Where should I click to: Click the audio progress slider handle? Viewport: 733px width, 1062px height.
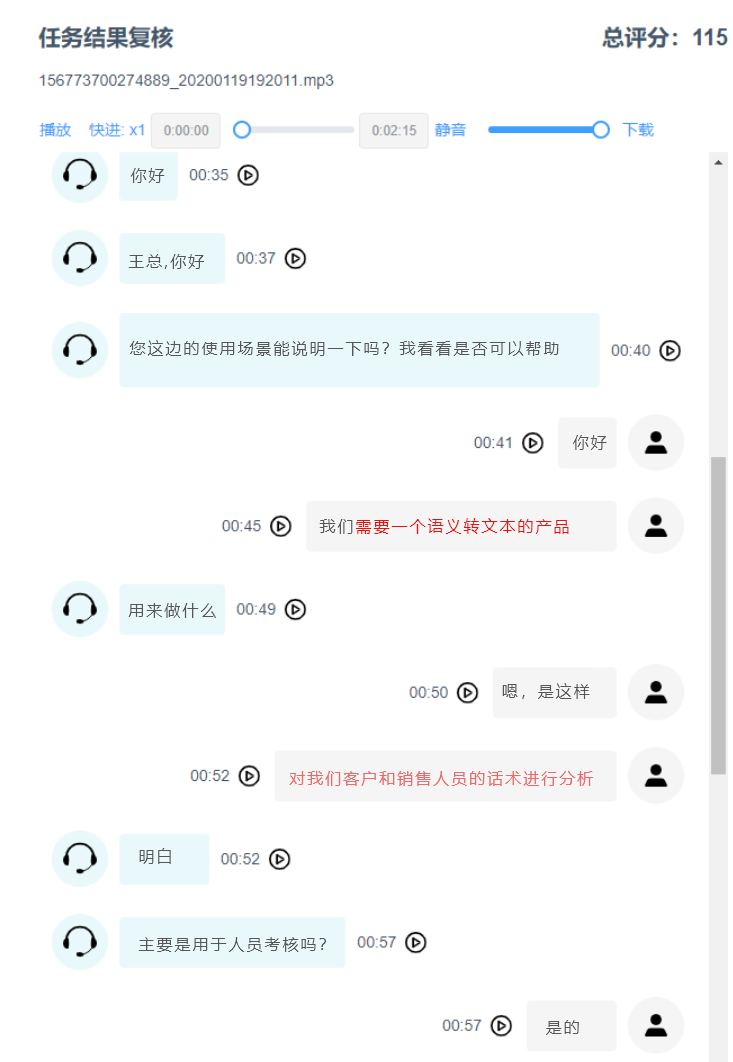242,130
